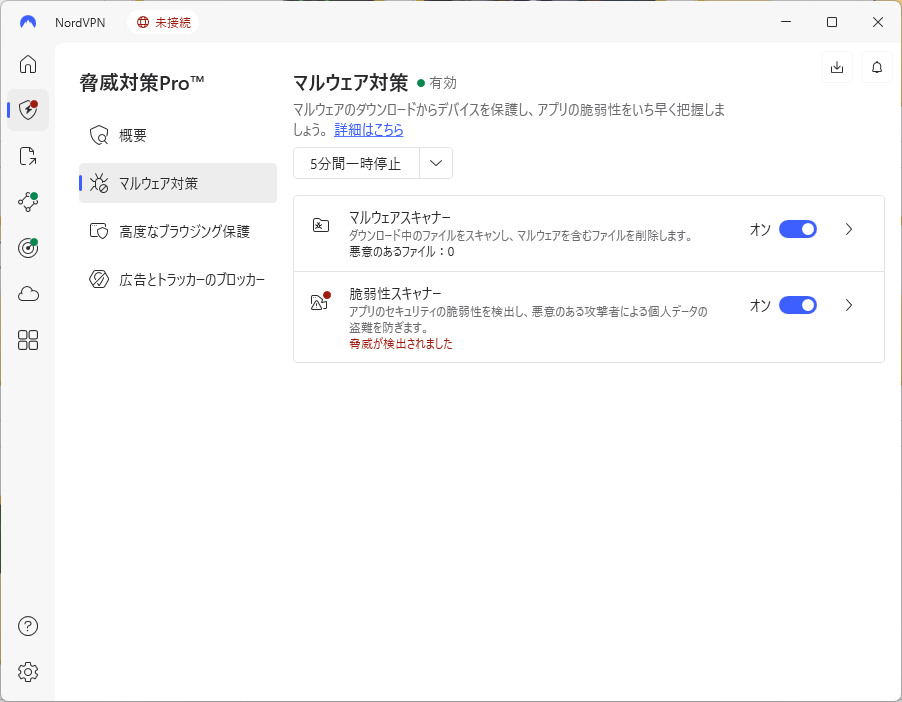This screenshot has height=702, width=902.
Task: Open the NordVPN home screen icon
Action: 27,64
